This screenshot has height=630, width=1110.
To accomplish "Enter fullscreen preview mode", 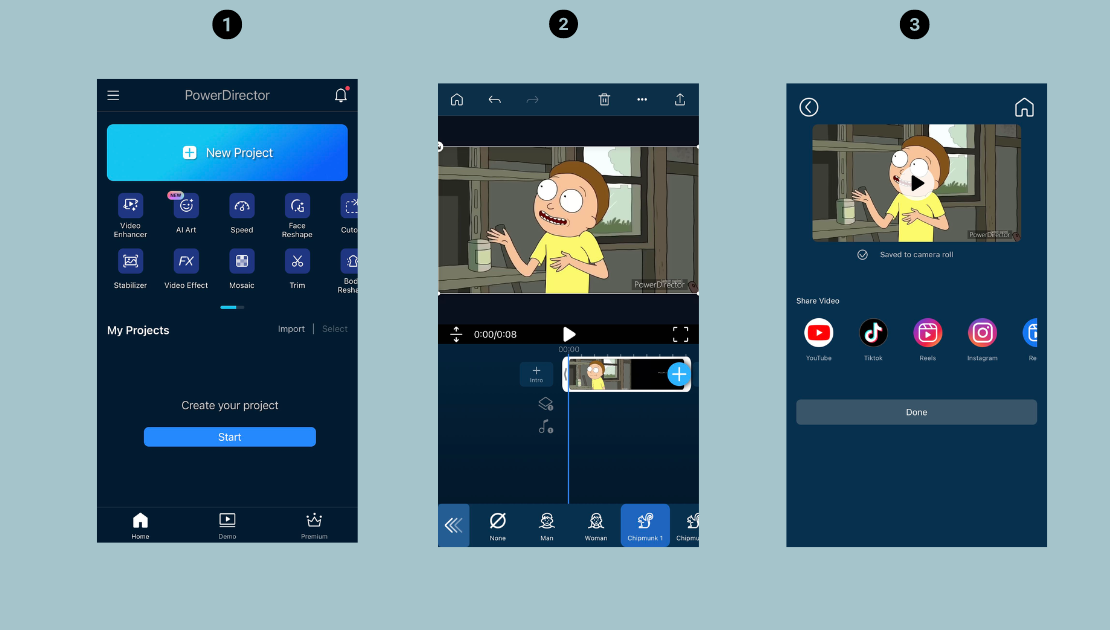I will pos(680,334).
